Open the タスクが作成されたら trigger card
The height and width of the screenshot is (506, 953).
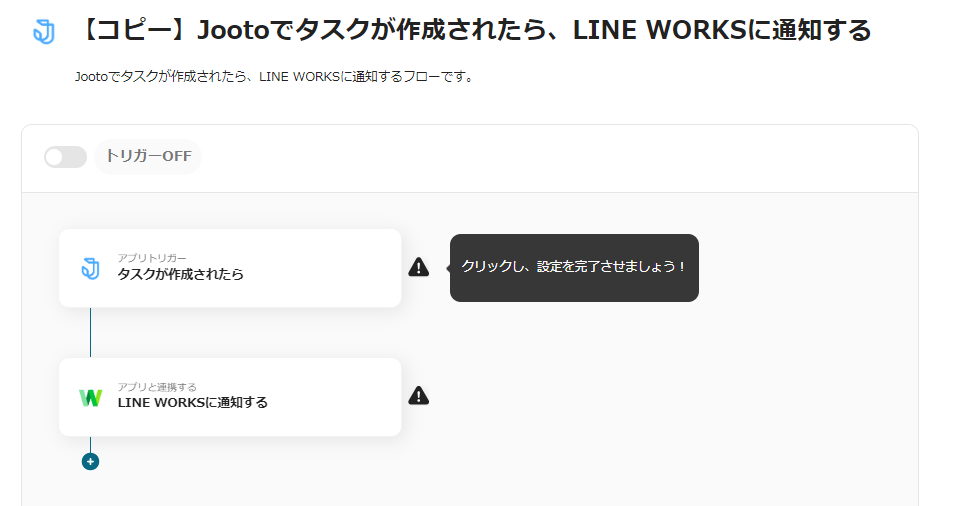point(230,268)
